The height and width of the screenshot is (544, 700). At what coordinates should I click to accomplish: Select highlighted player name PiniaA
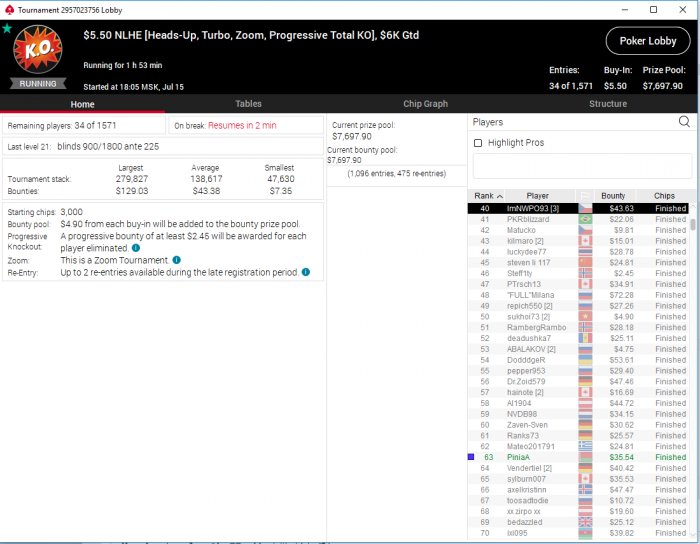[x=518, y=457]
